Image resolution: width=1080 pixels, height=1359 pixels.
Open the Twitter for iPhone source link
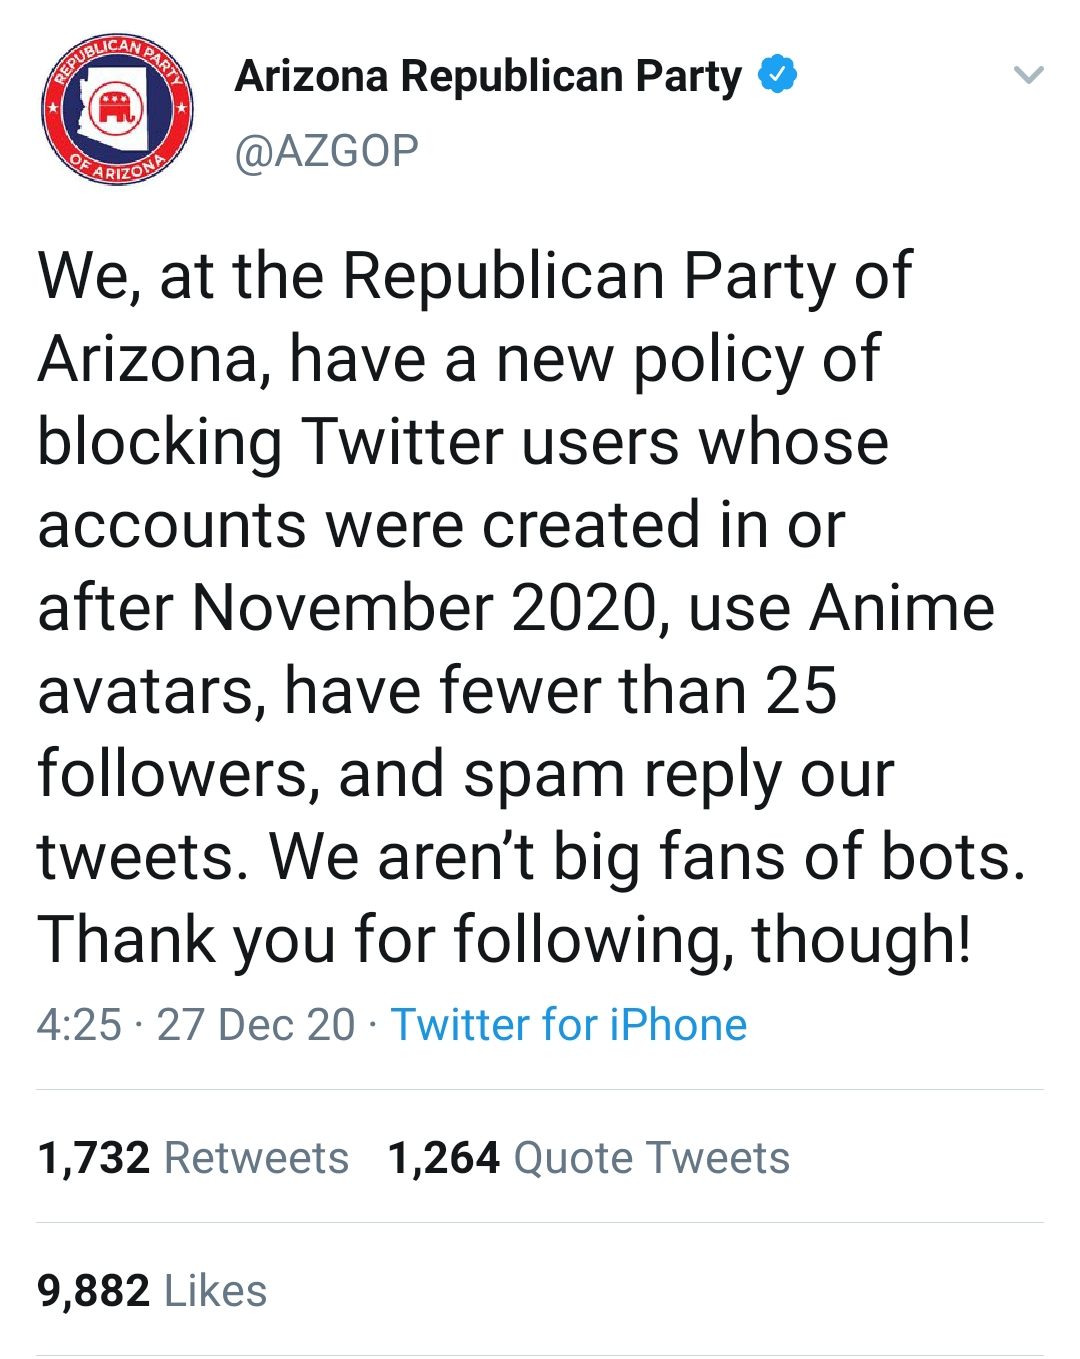click(568, 1025)
